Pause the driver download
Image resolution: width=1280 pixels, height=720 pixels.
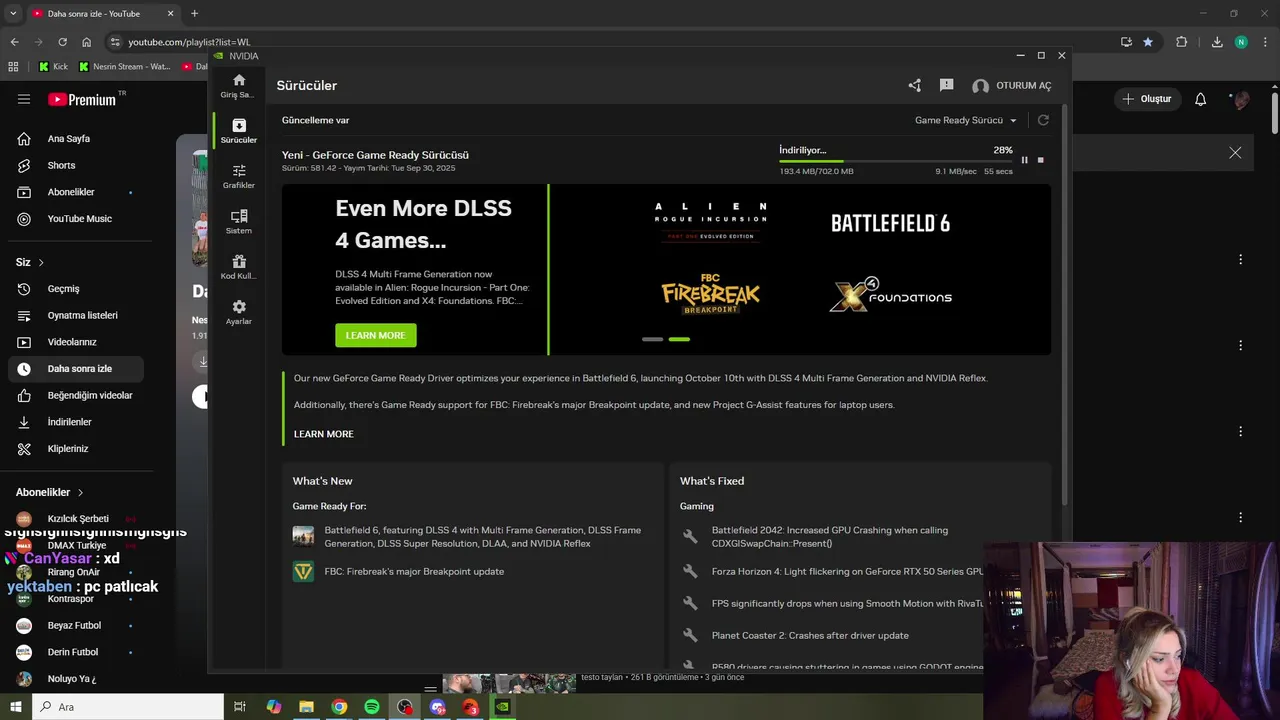coord(1024,160)
